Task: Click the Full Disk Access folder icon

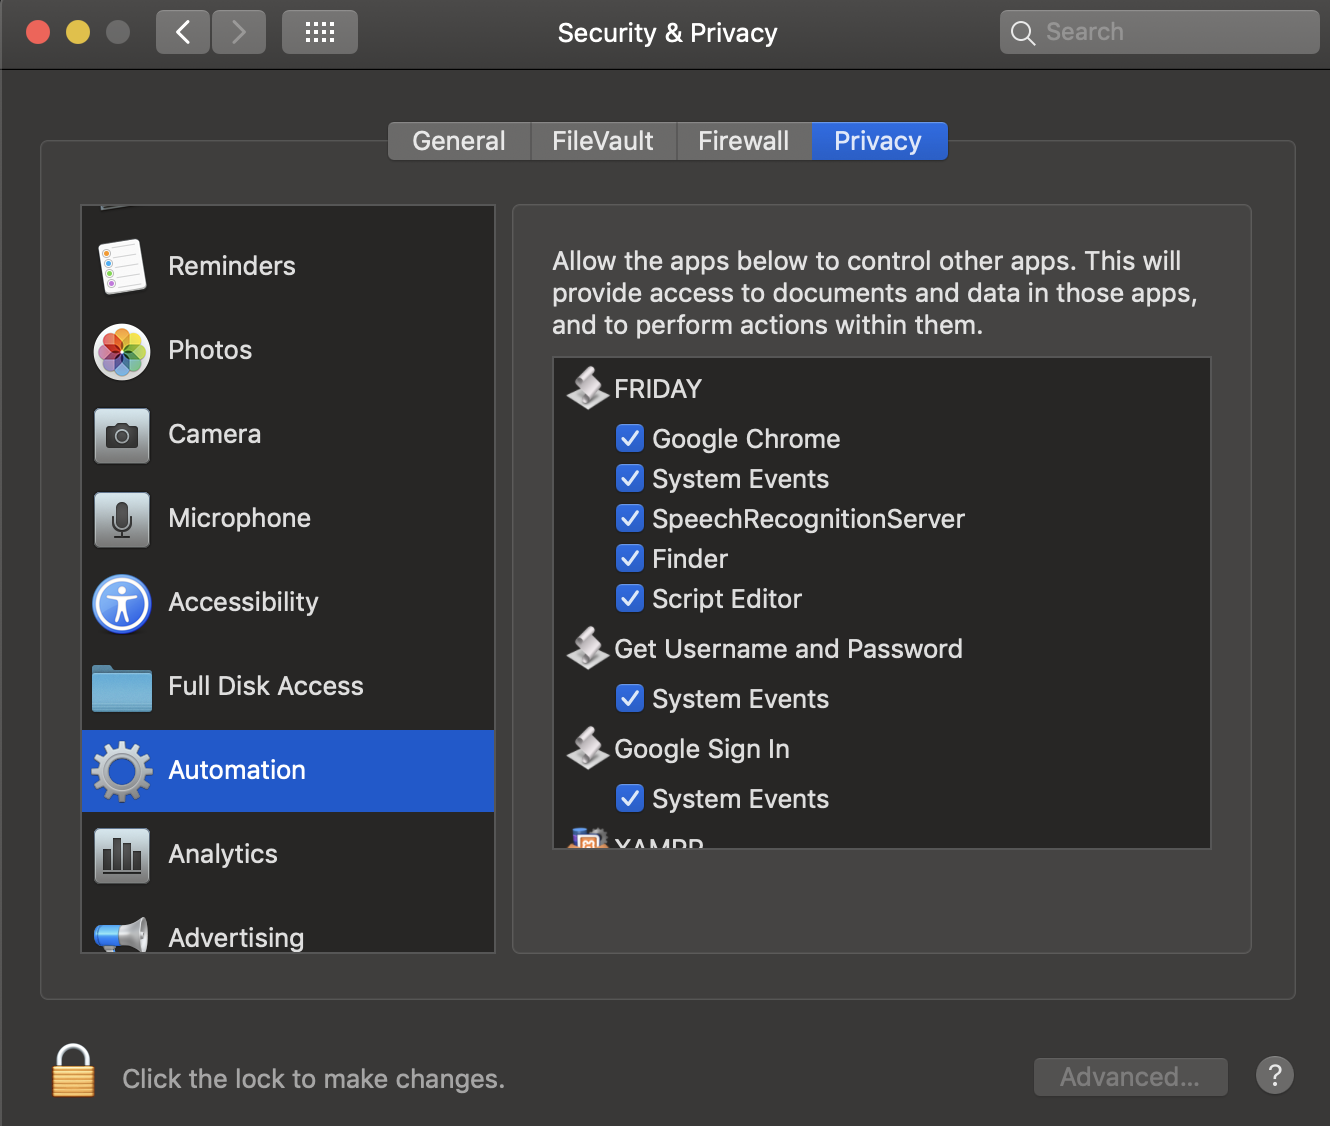Action: click(122, 688)
